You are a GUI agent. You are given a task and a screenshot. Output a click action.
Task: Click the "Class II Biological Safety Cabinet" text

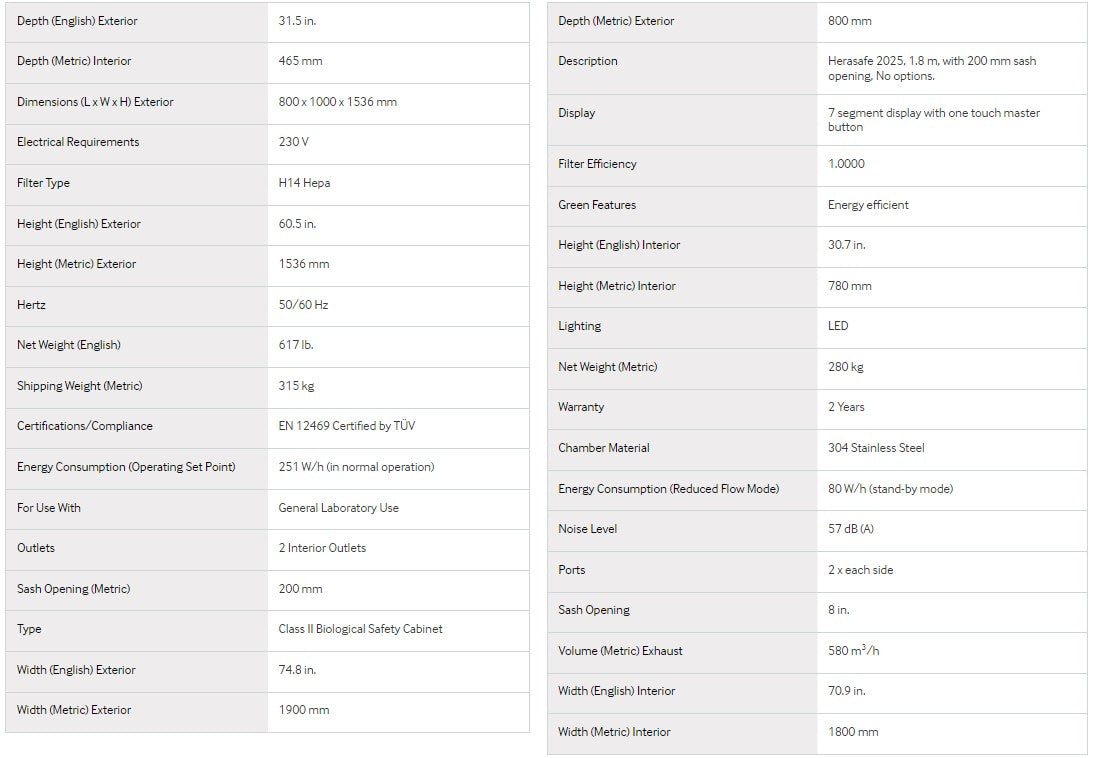[360, 629]
